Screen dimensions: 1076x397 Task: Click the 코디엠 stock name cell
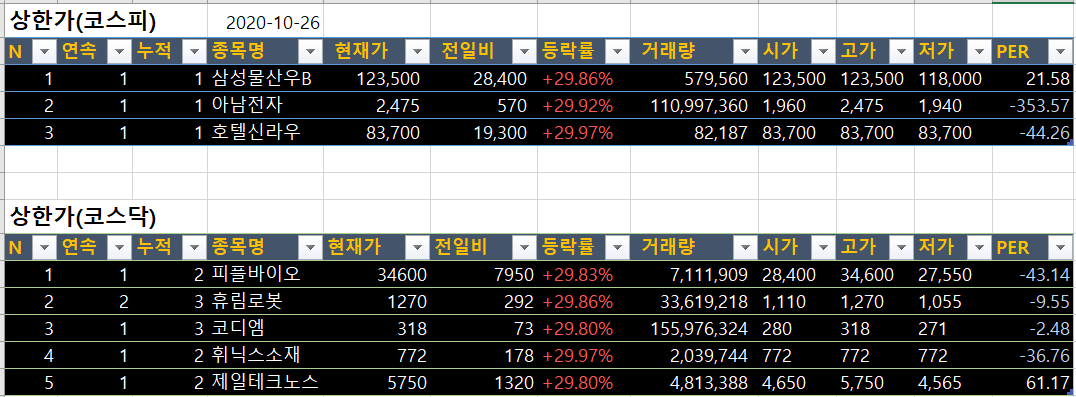point(266,328)
